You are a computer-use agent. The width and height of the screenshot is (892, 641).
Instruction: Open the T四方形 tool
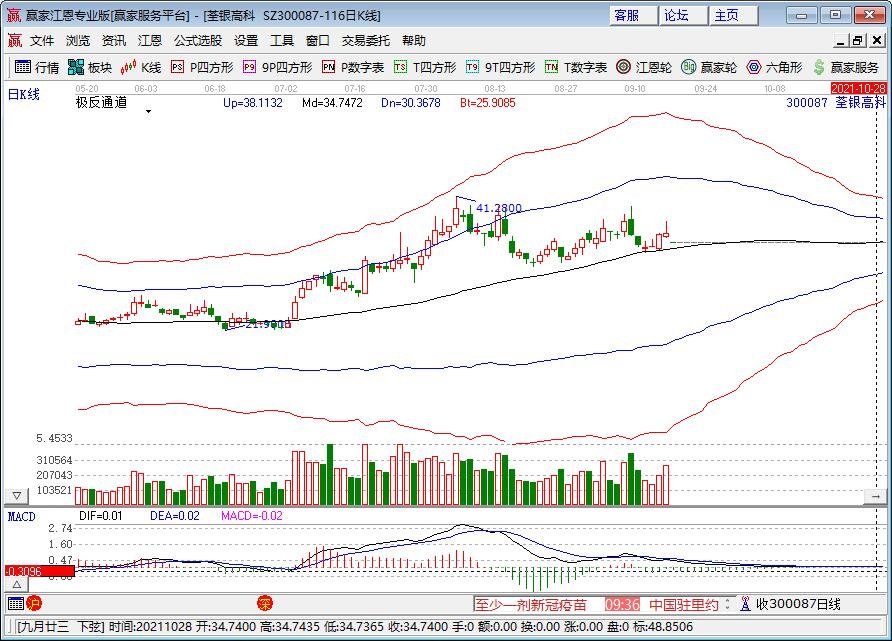click(x=425, y=67)
